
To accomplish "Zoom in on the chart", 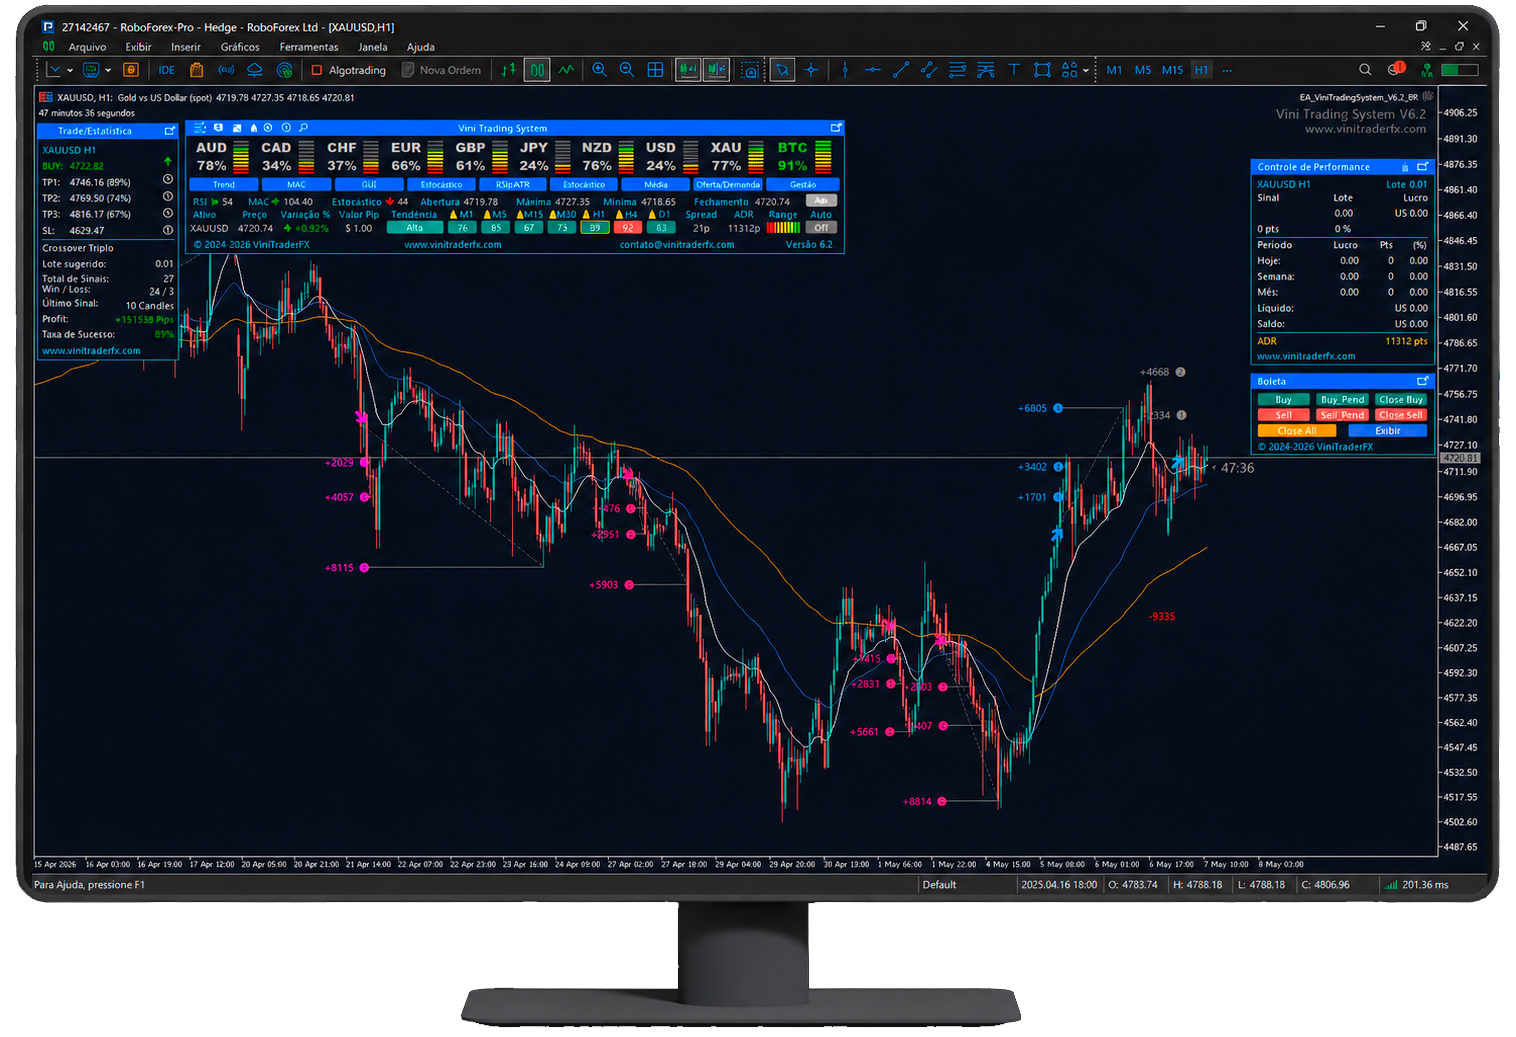I will pos(599,70).
